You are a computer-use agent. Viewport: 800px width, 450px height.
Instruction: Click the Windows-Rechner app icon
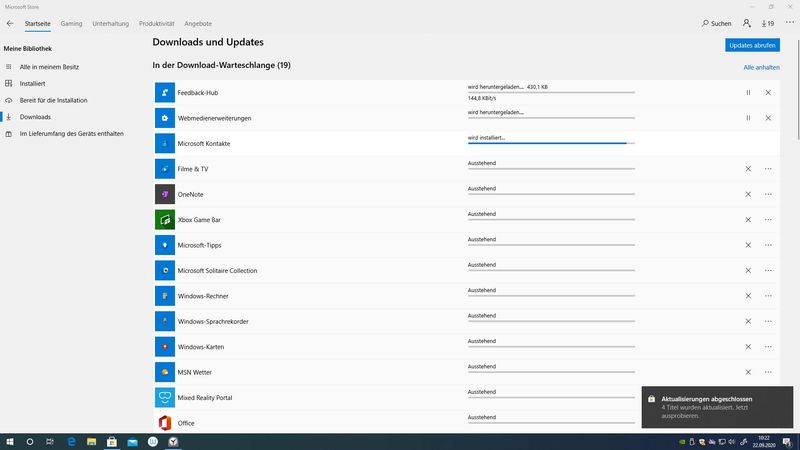pyautogui.click(x=165, y=296)
